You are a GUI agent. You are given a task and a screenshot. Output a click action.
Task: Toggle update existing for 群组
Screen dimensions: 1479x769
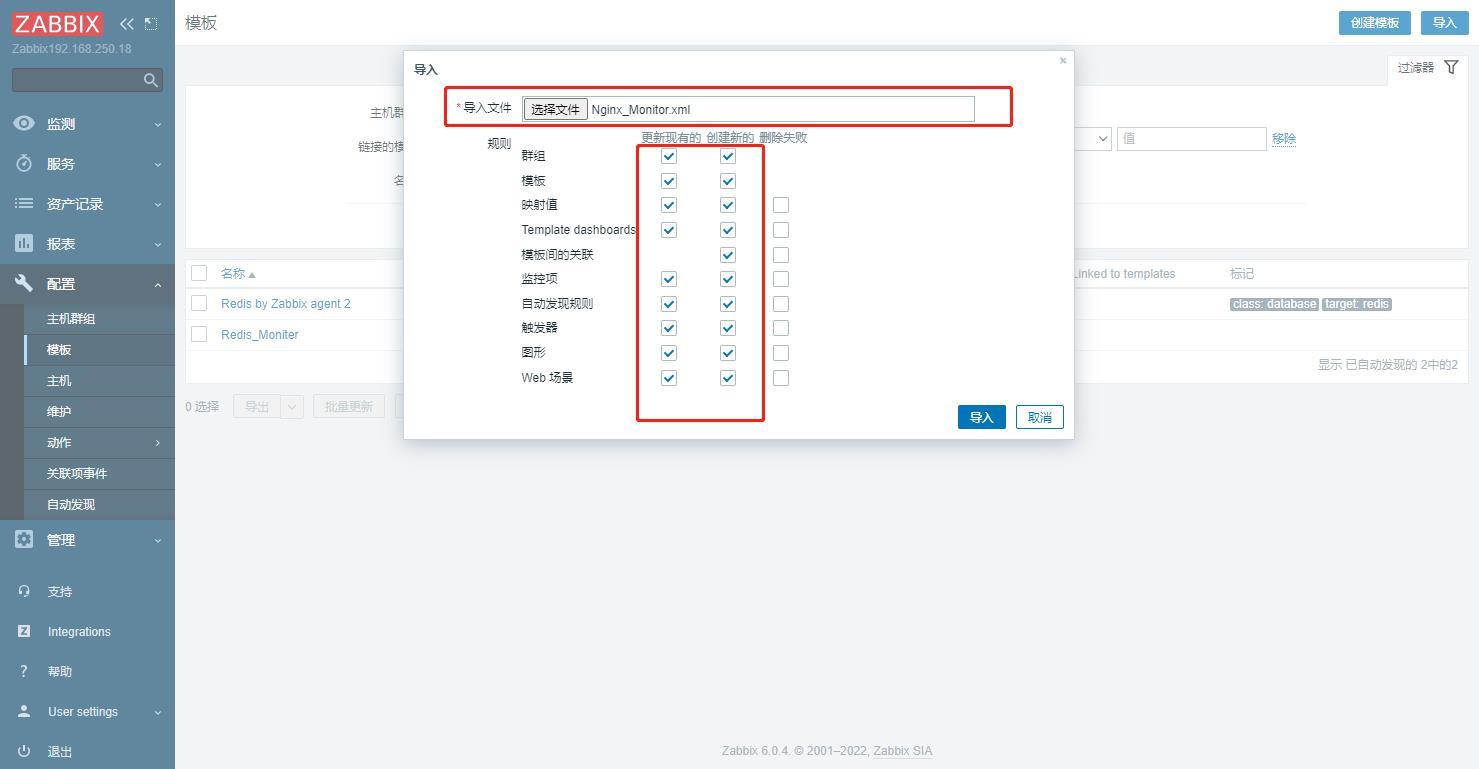tap(669, 156)
